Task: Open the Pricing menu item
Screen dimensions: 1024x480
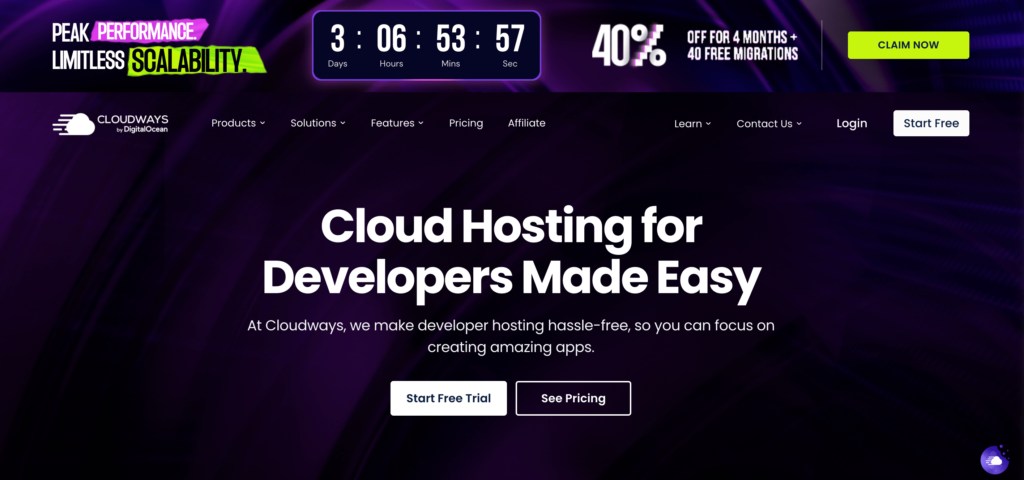Action: [x=466, y=123]
